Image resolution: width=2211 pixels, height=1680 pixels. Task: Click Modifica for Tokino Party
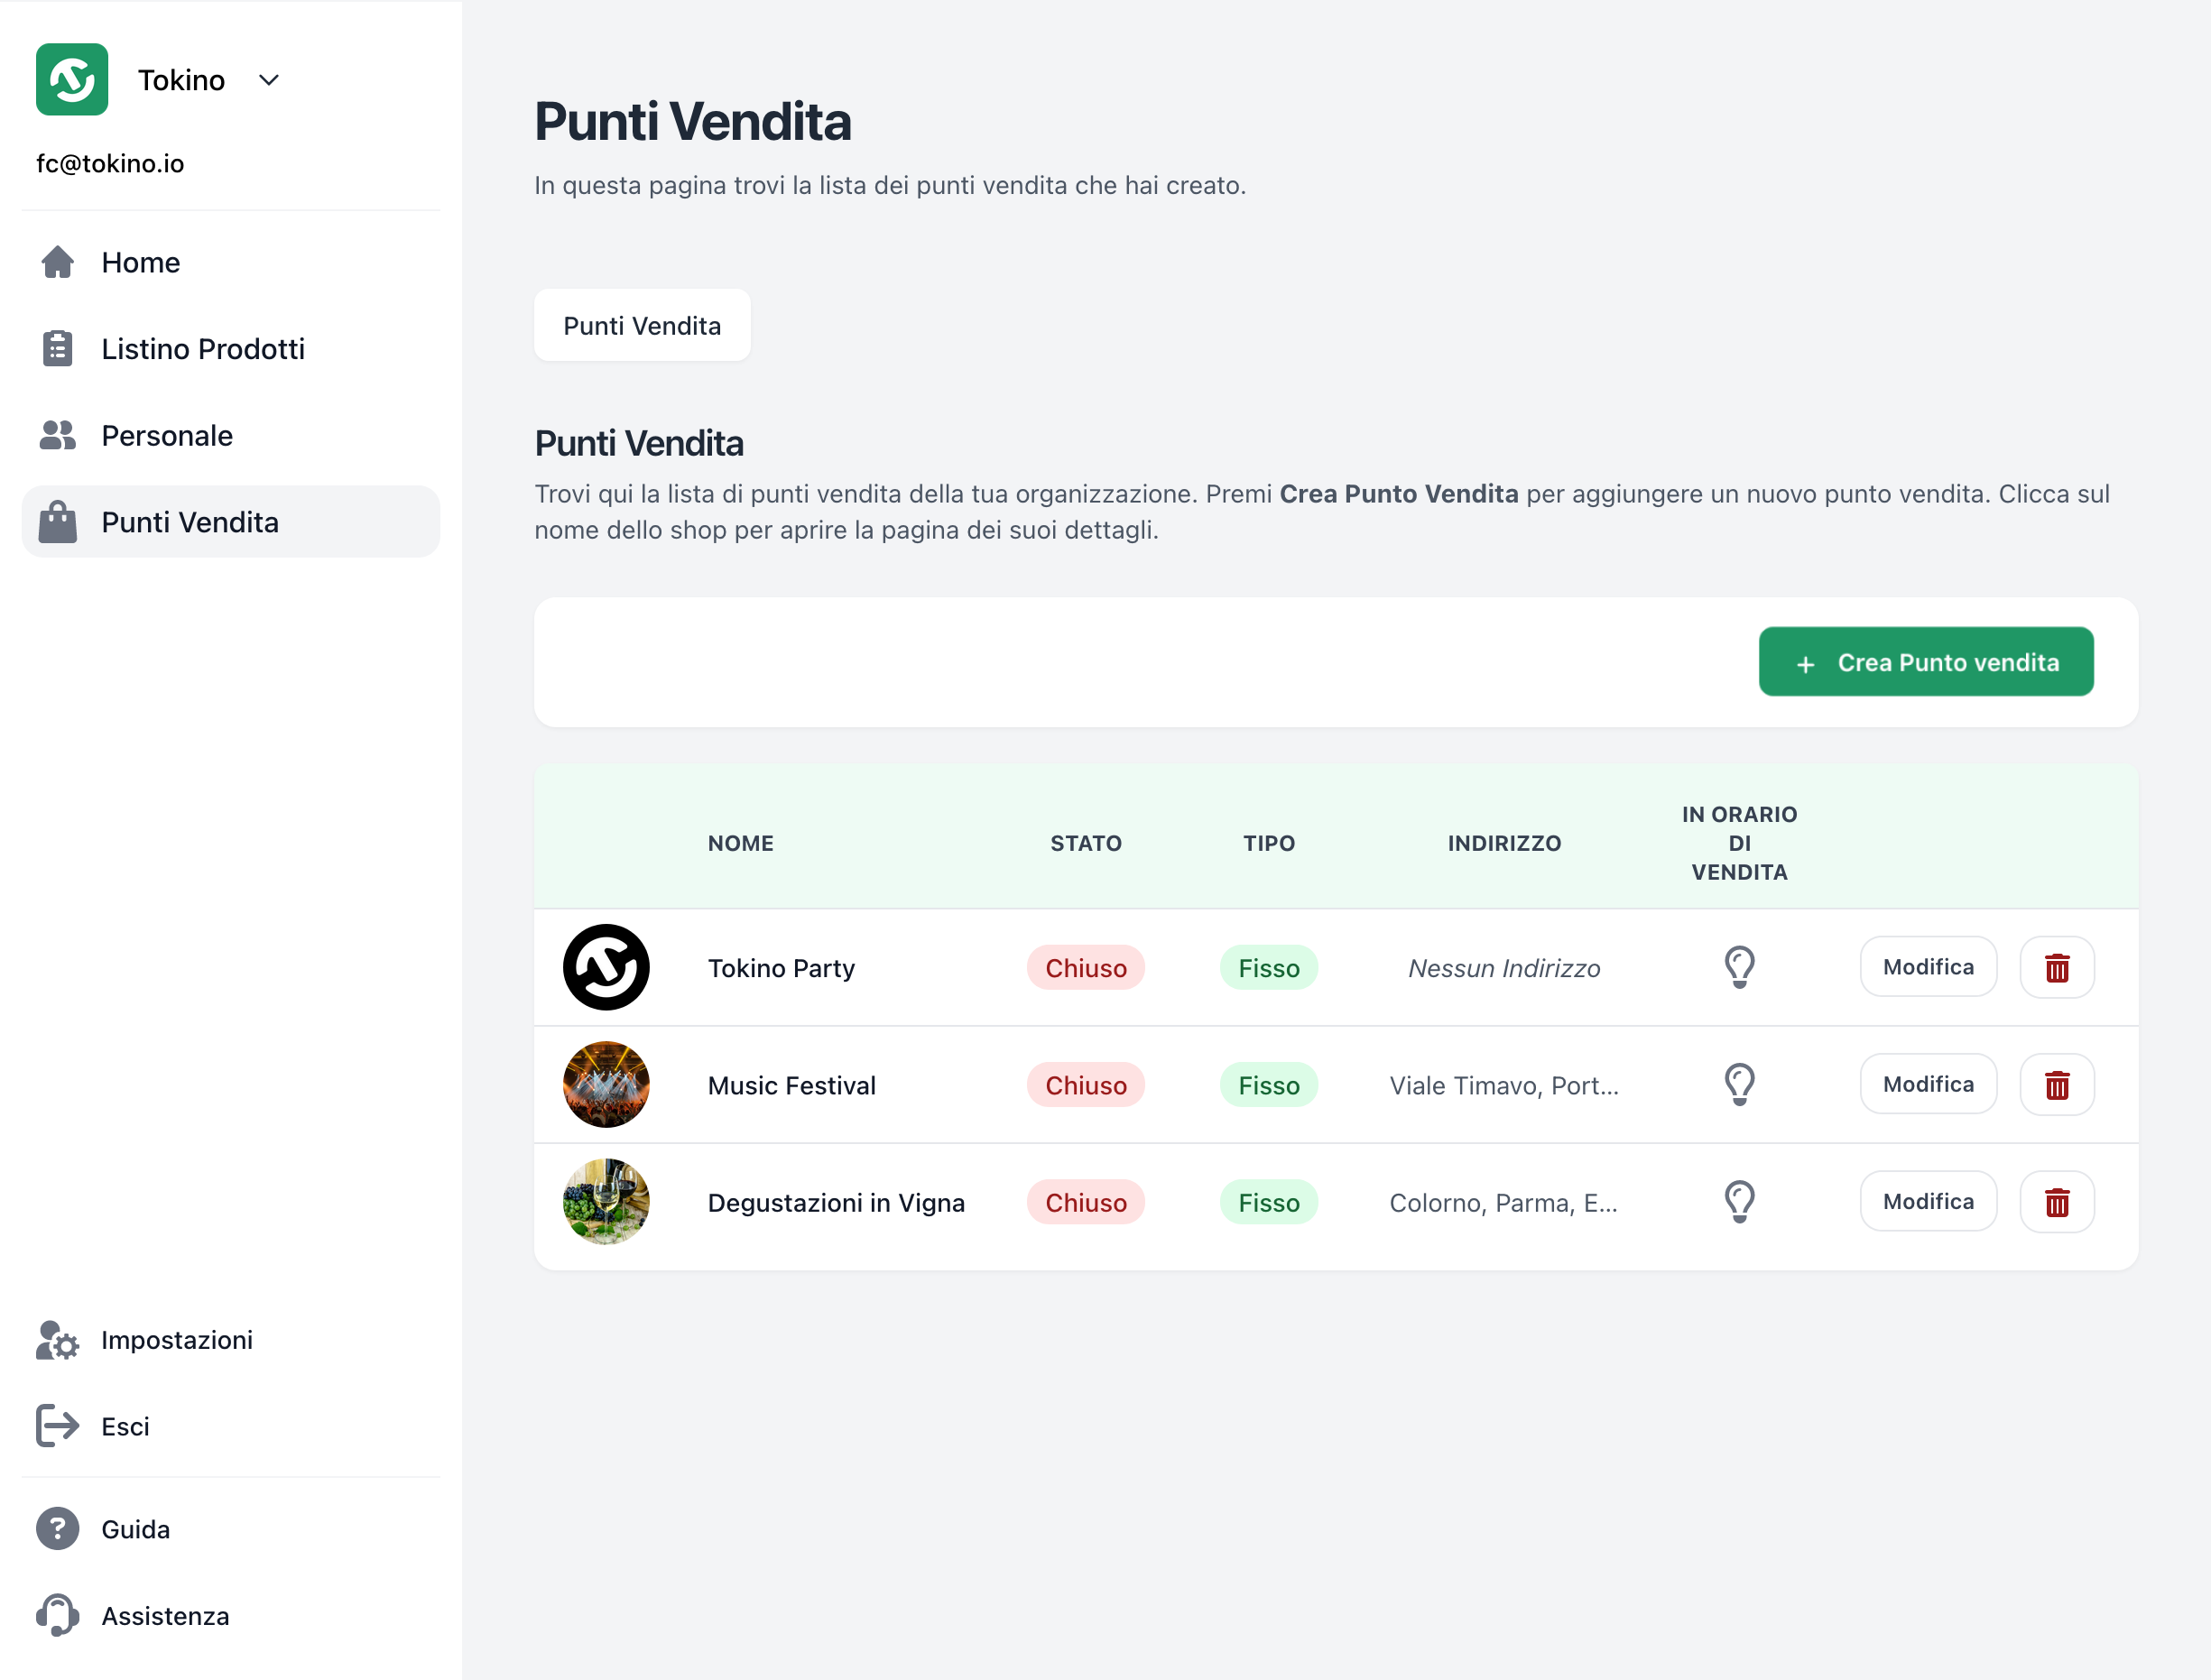(x=1927, y=967)
